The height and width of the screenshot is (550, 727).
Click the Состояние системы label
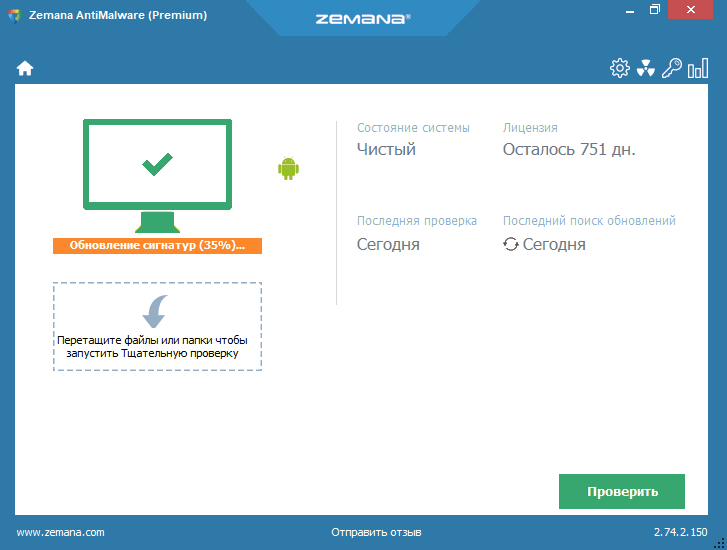pyautogui.click(x=413, y=128)
